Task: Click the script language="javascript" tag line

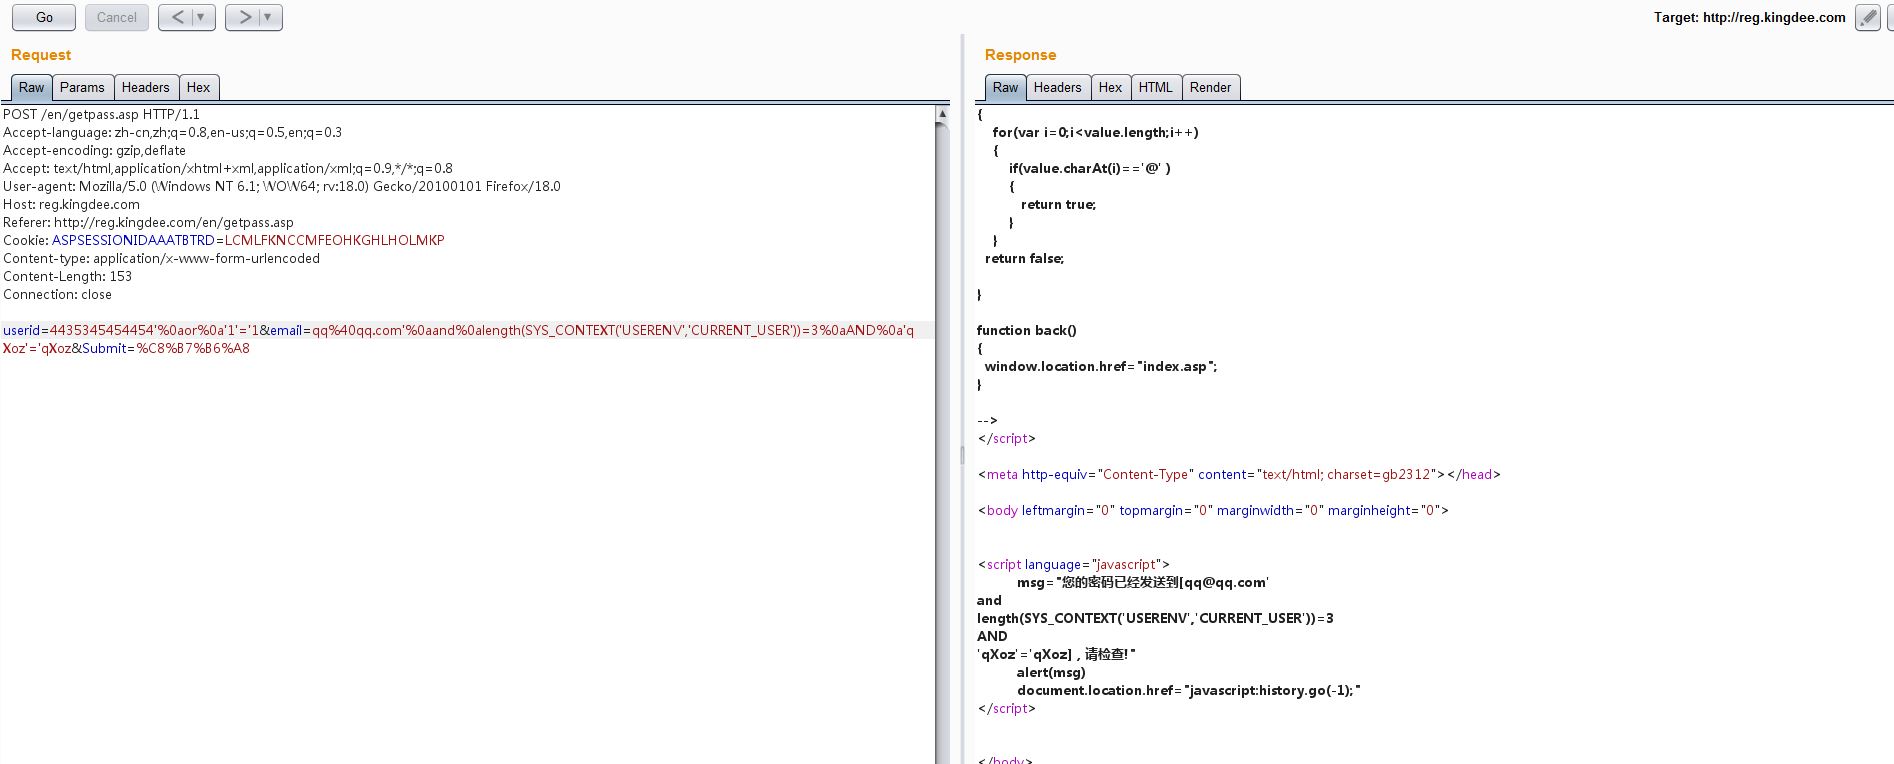Action: (1073, 564)
